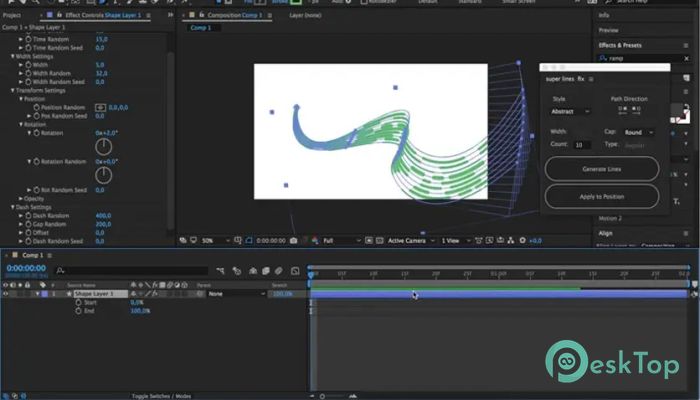The height and width of the screenshot is (400, 700).
Task: Open the Motion 2 panel
Action: coord(610,218)
